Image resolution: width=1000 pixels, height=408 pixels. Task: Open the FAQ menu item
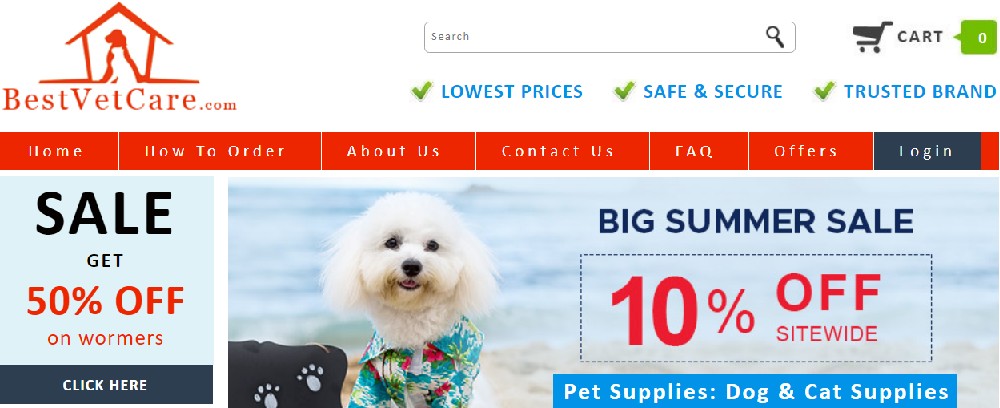(699, 151)
